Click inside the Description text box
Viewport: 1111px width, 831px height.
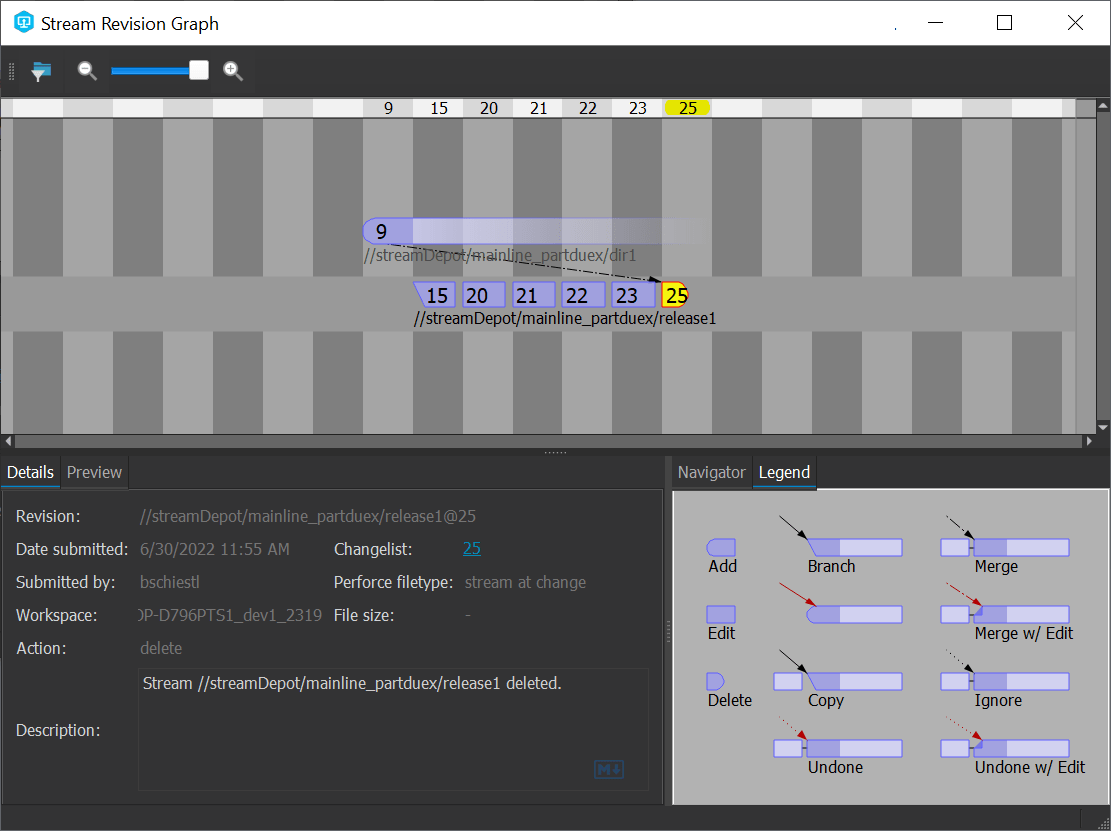[392, 730]
